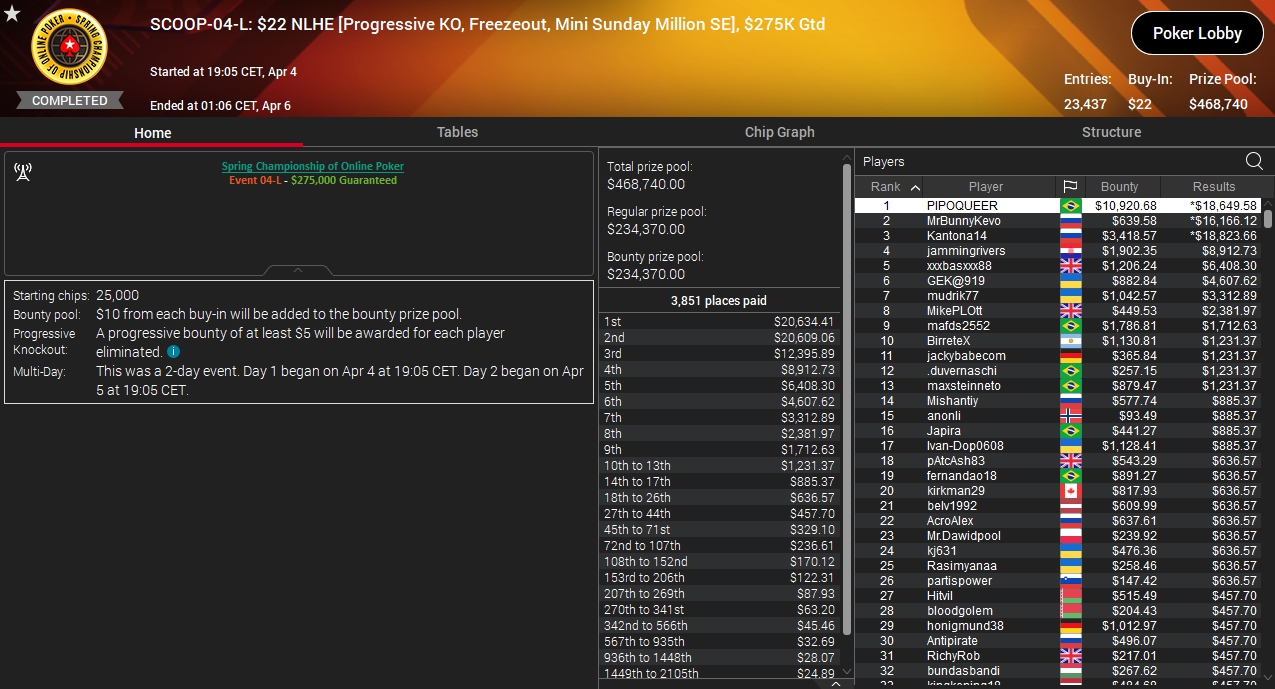The width and height of the screenshot is (1275, 689).
Task: Click 10th to 13th payout row
Action: [719, 465]
